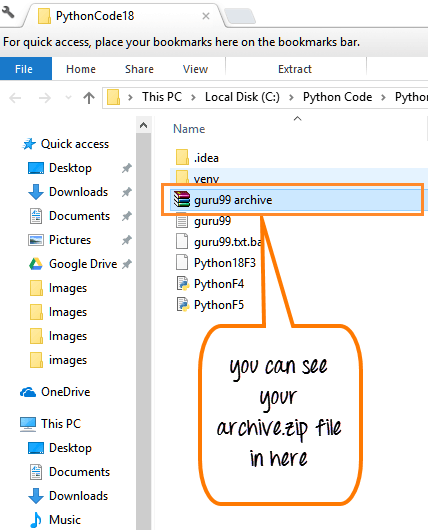Click the OneDrive cloud icon
428x530 pixels.
pos(28,392)
